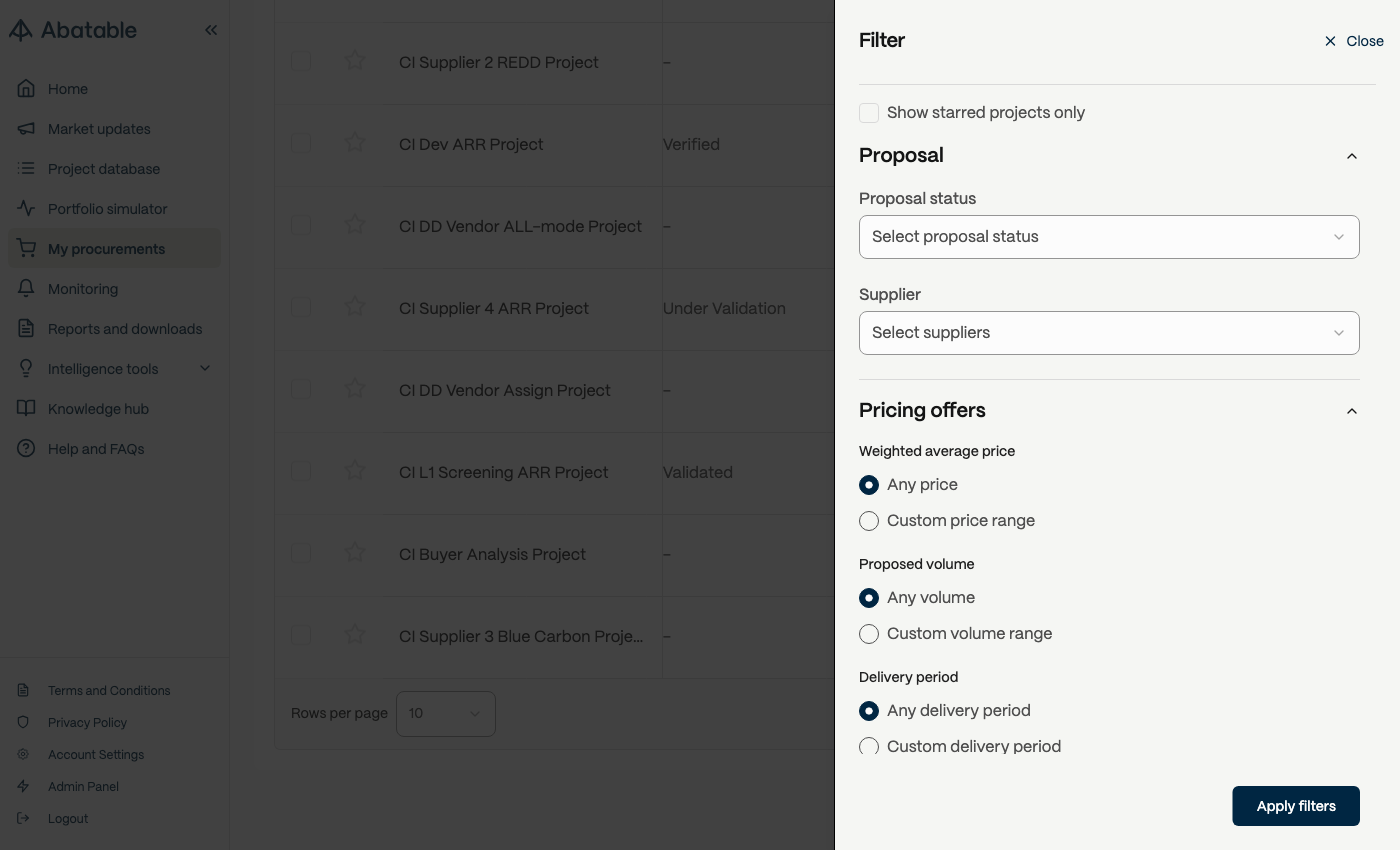Screen dimensions: 1400x850
Task: Open the Select proposal status dropdown
Action: tap(1109, 237)
